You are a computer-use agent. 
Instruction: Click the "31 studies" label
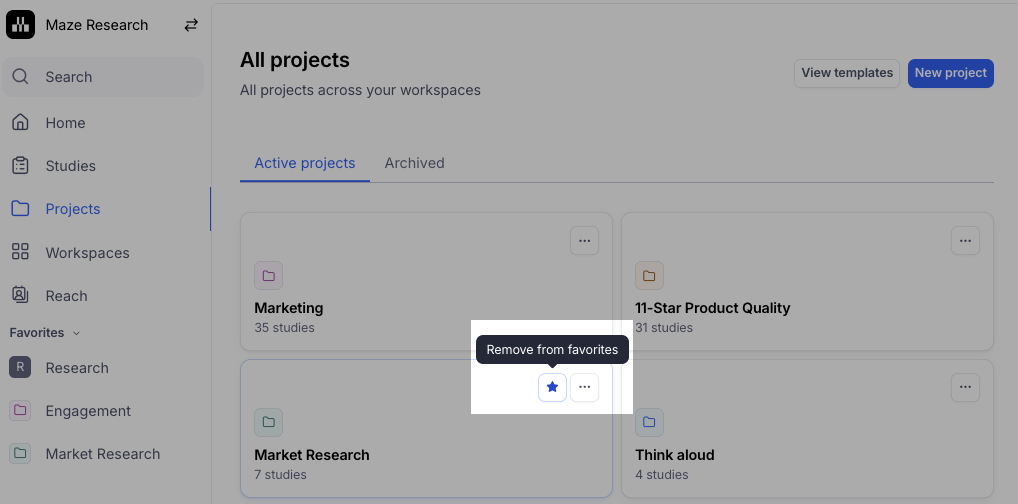664,327
